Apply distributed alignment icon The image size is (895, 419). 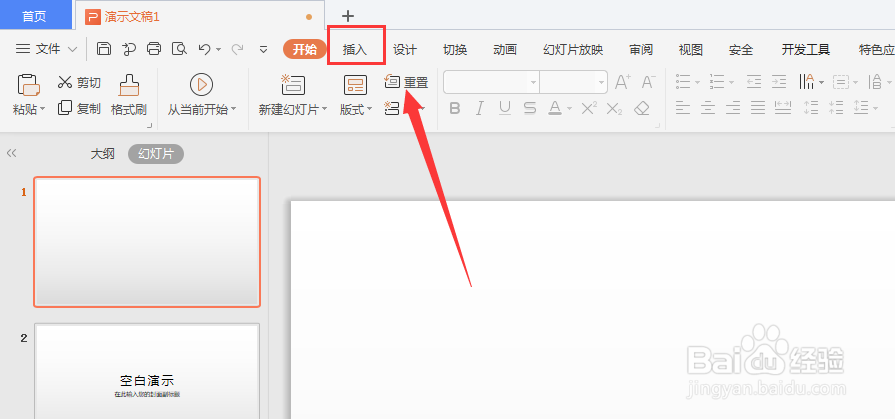pyautogui.click(x=783, y=107)
